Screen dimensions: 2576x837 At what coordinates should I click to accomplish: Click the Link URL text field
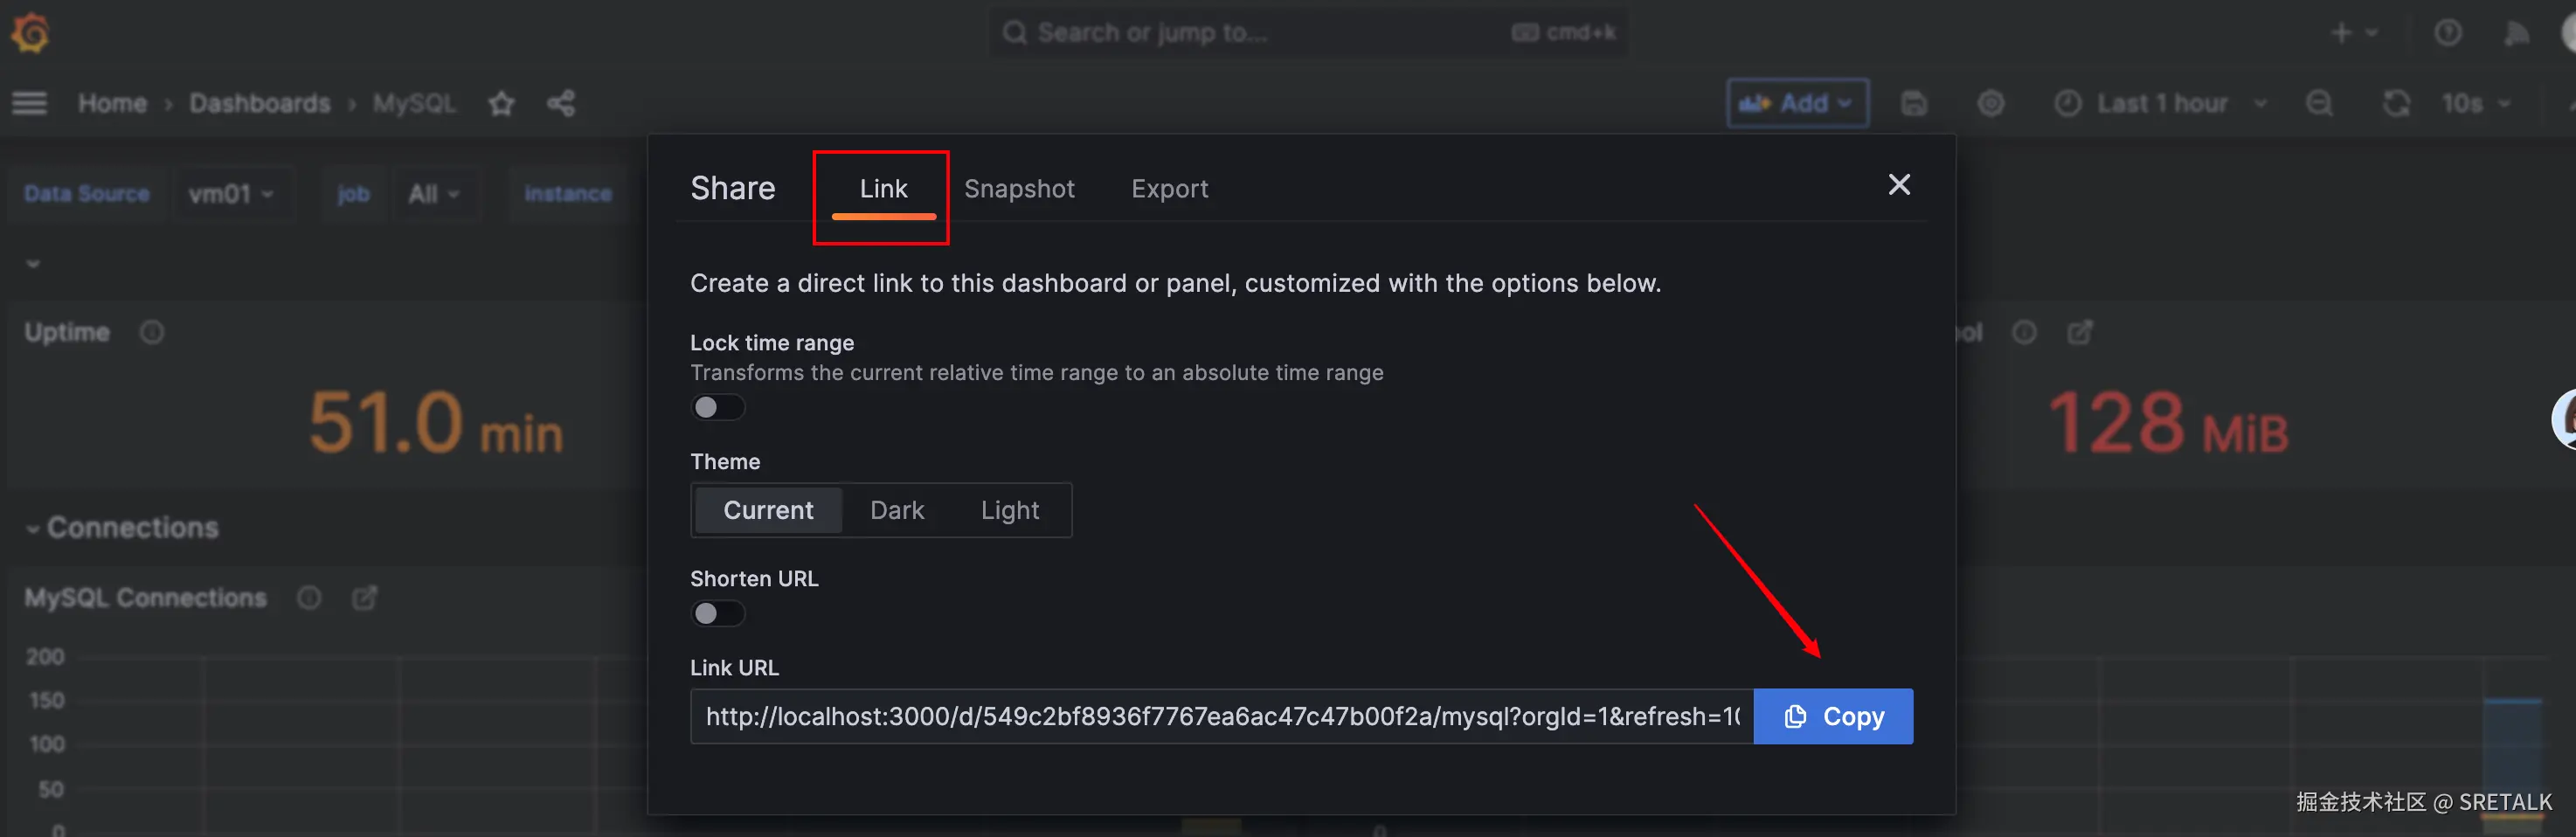(1220, 716)
